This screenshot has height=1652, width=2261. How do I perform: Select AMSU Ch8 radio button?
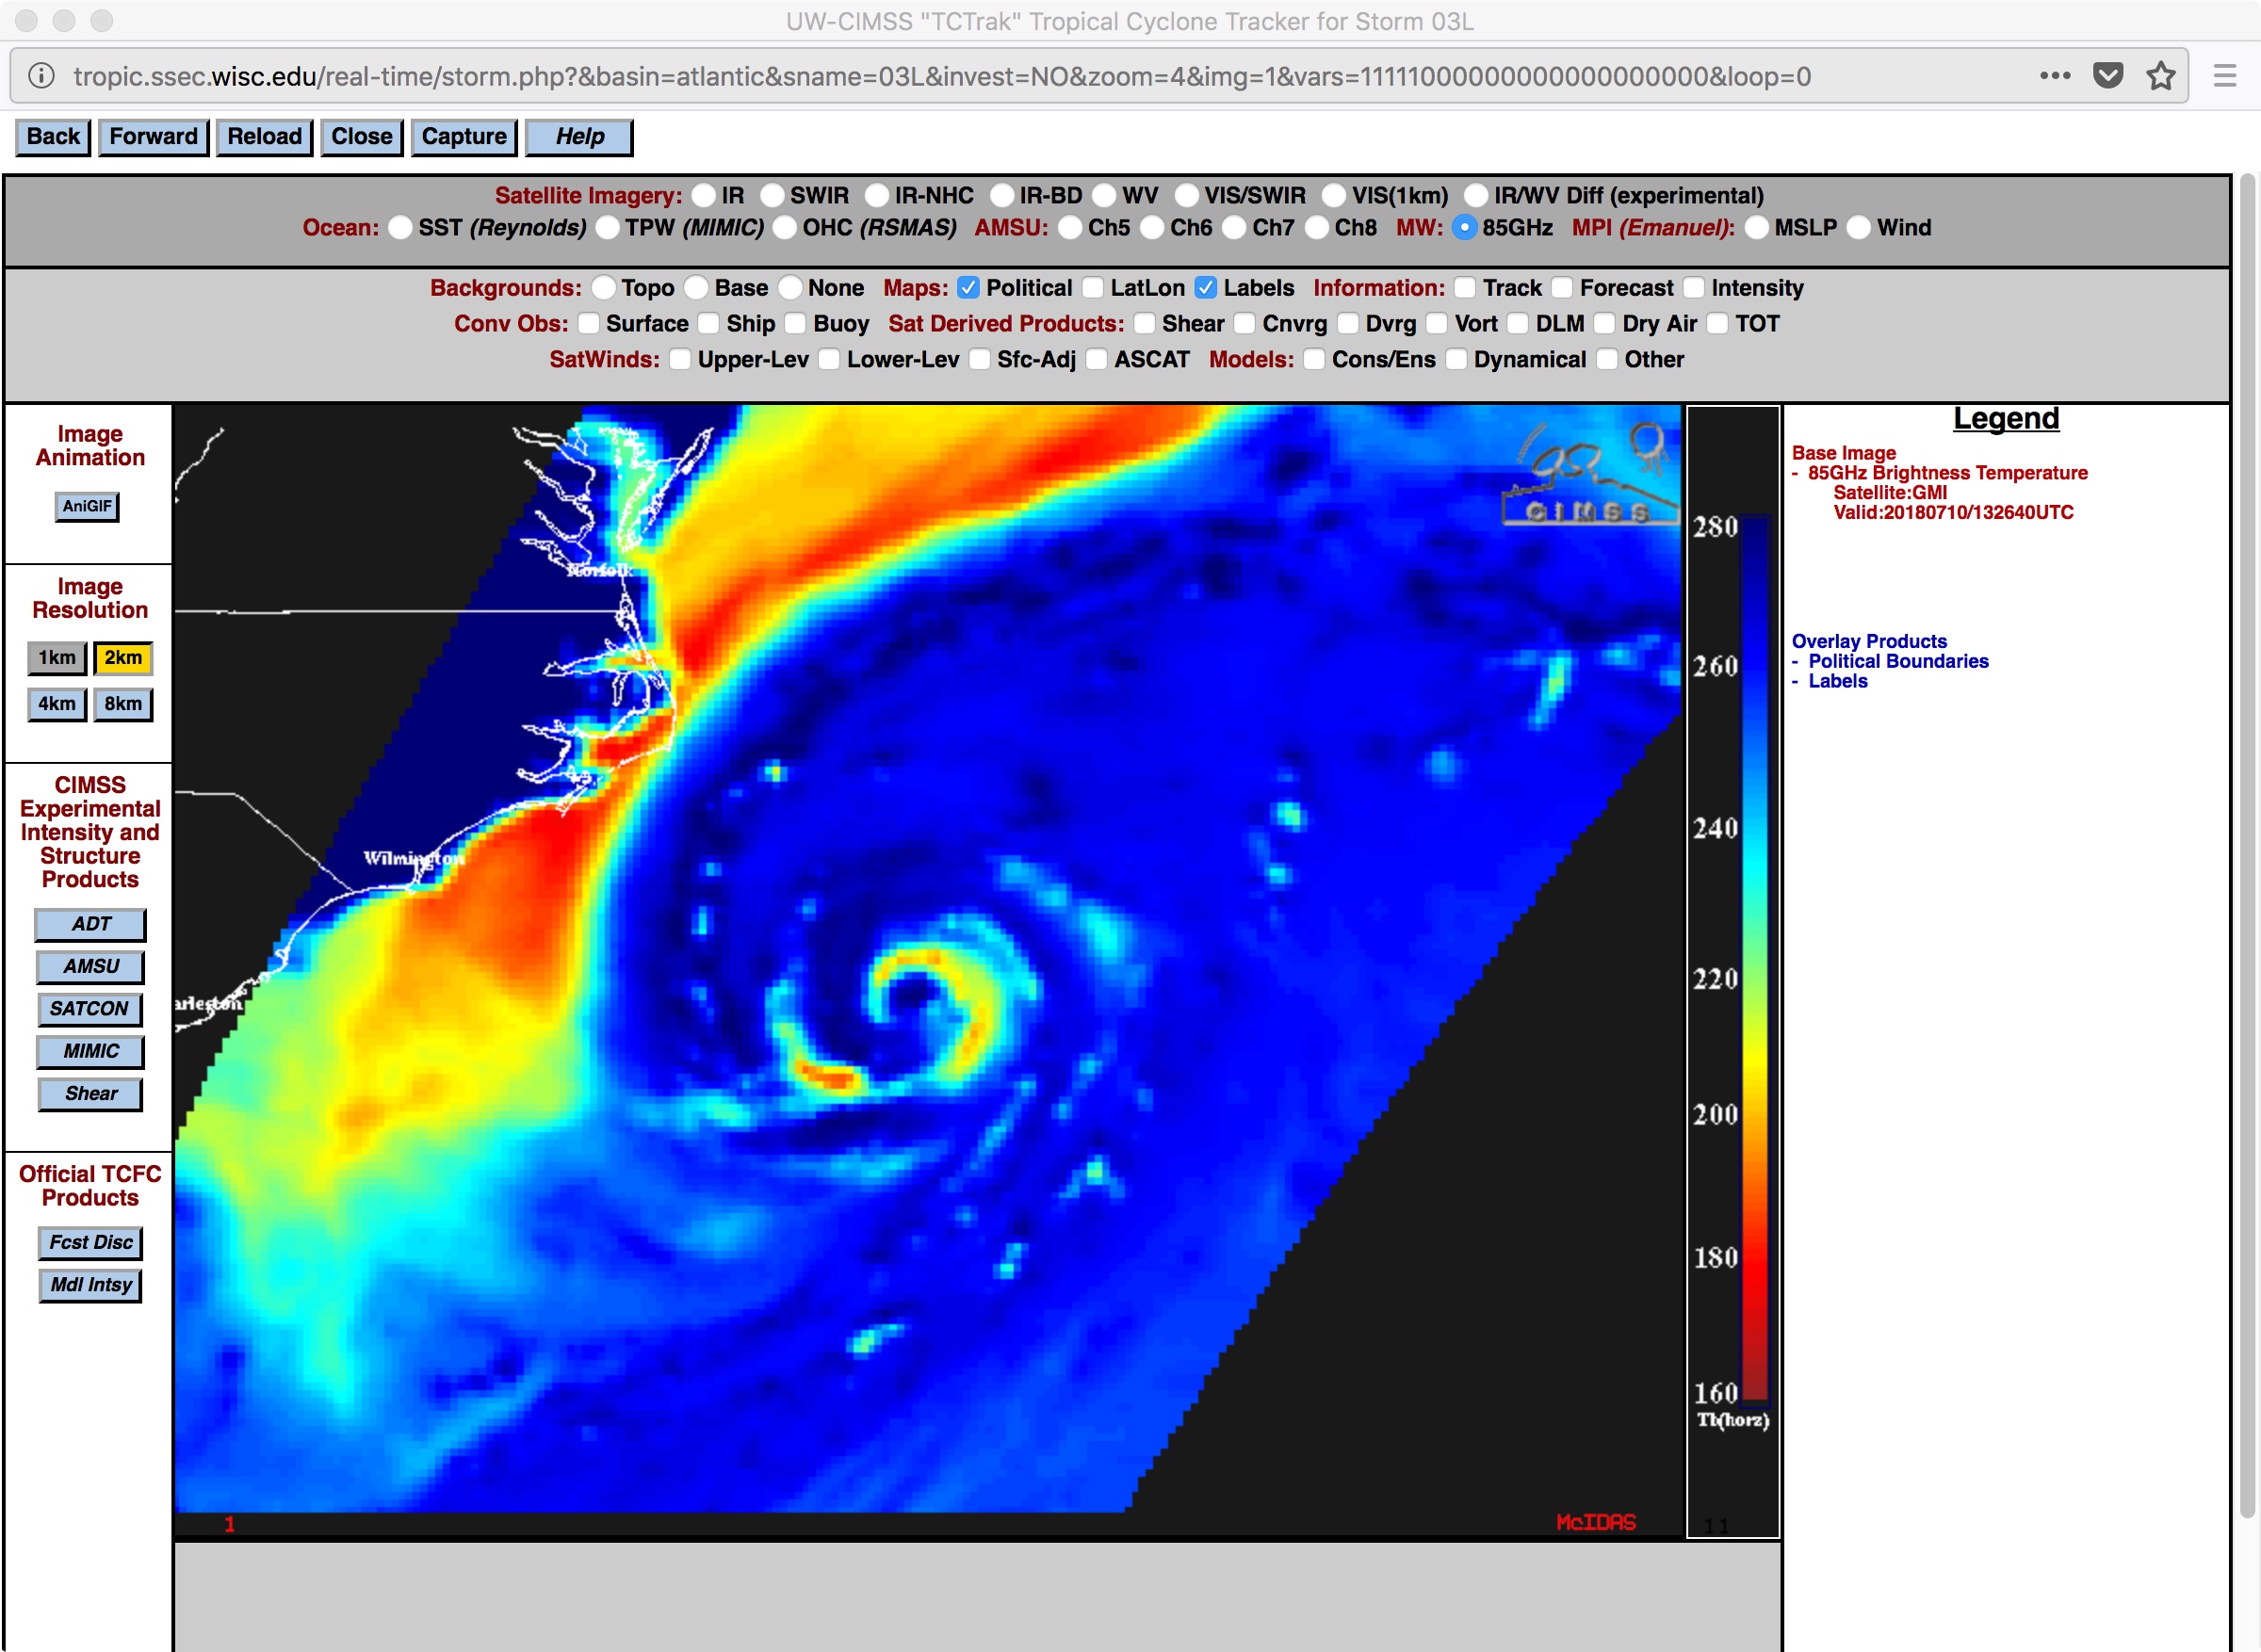1317,227
